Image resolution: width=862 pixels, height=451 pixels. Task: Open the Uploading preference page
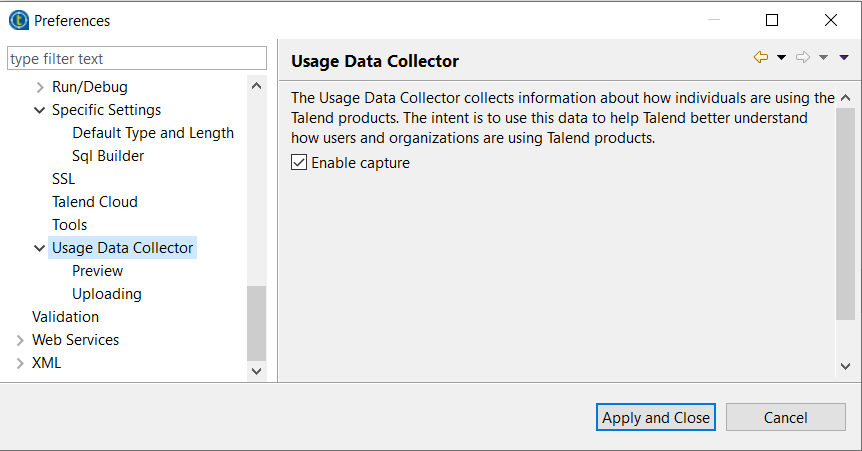click(106, 294)
